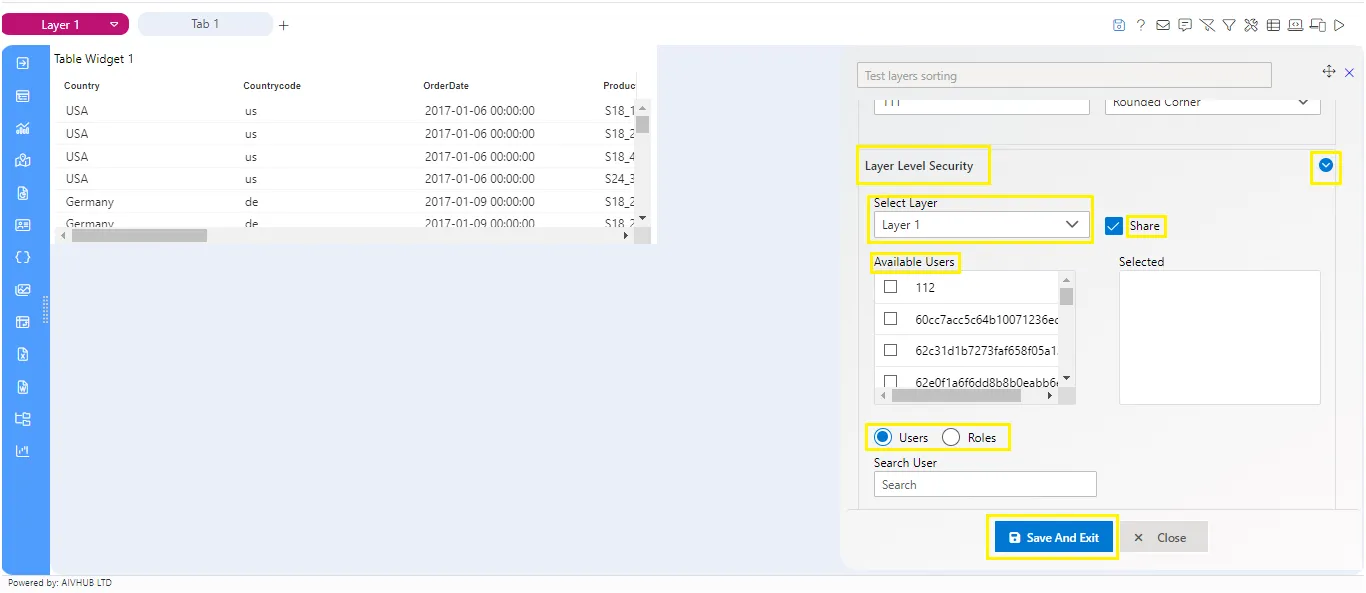Click the fully visible Germany cell
The width and height of the screenshot is (1366, 593).
[x=90, y=202]
